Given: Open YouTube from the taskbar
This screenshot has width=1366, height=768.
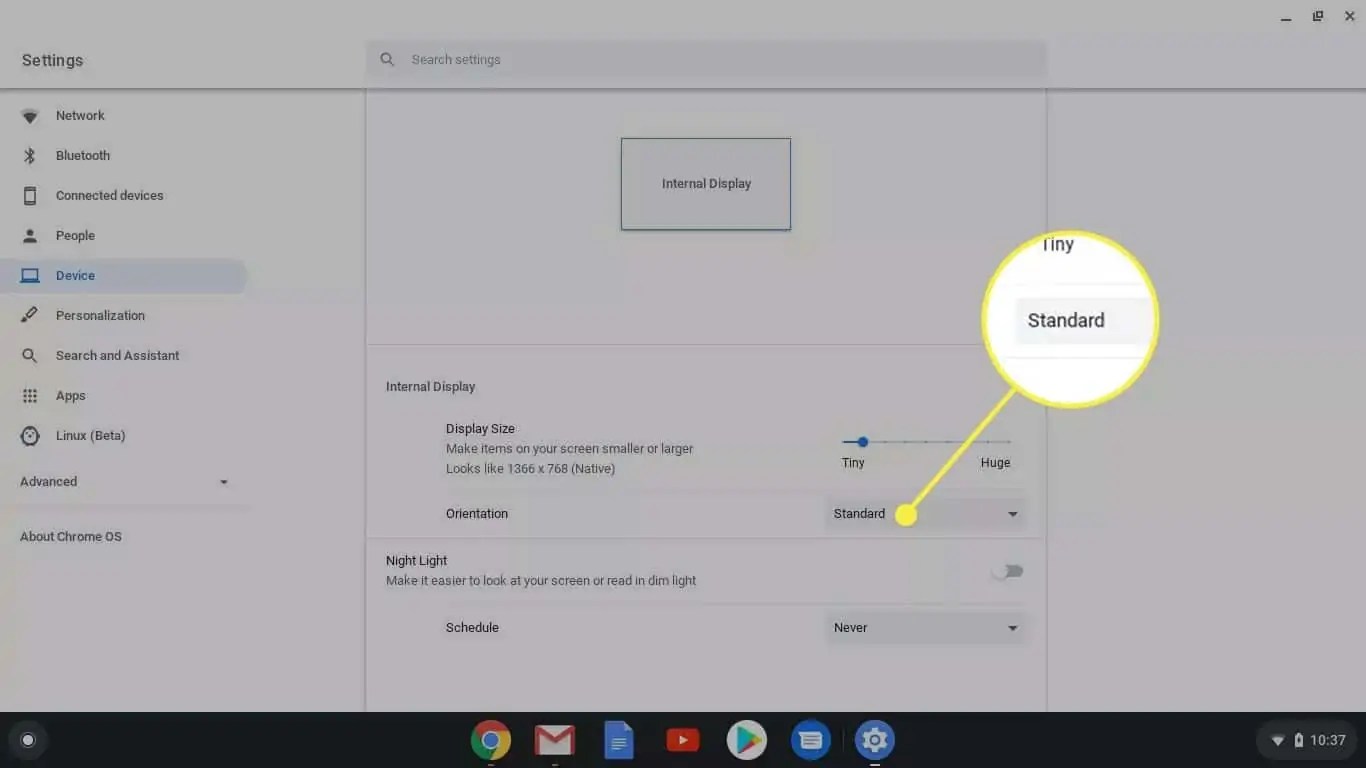Looking at the screenshot, I should coord(682,740).
